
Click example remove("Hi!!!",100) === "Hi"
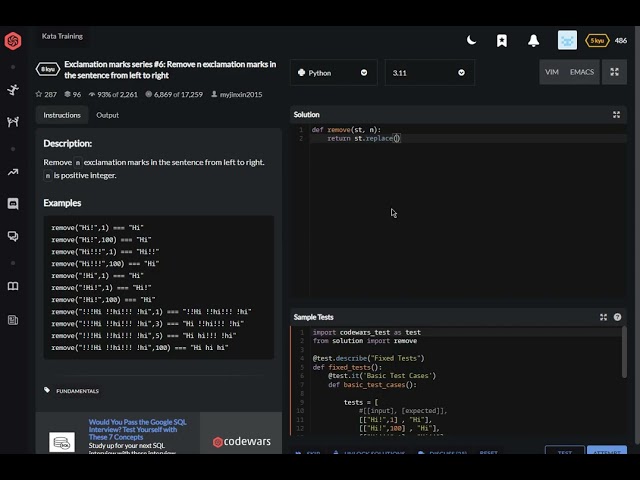[x=105, y=264]
